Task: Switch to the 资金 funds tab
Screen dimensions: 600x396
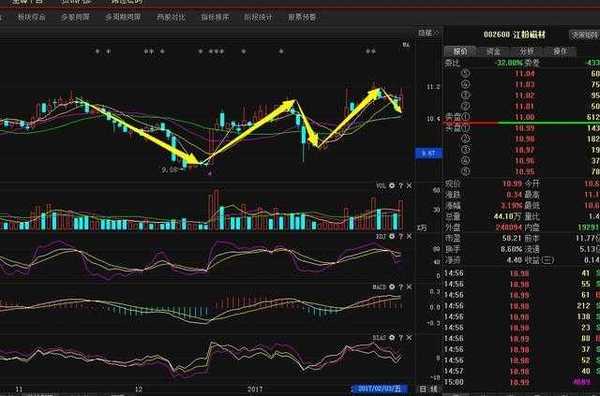Action: pos(493,51)
